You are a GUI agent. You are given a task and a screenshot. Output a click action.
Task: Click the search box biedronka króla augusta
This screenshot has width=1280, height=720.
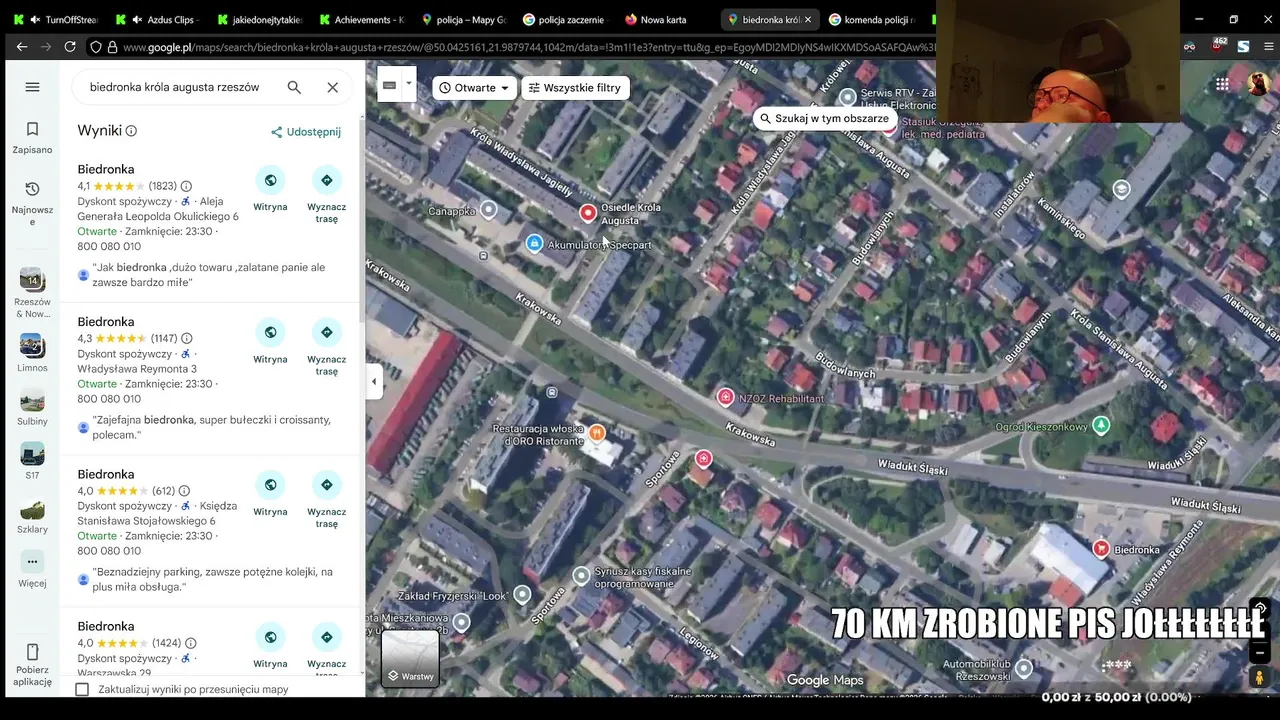click(x=175, y=87)
